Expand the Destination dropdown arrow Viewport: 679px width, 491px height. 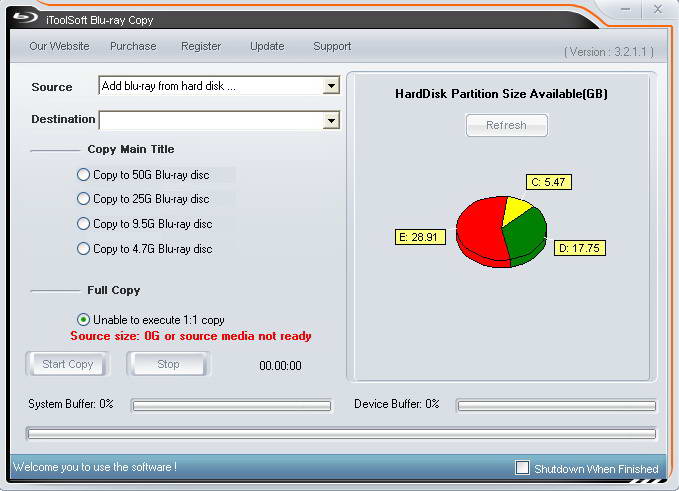pos(331,120)
